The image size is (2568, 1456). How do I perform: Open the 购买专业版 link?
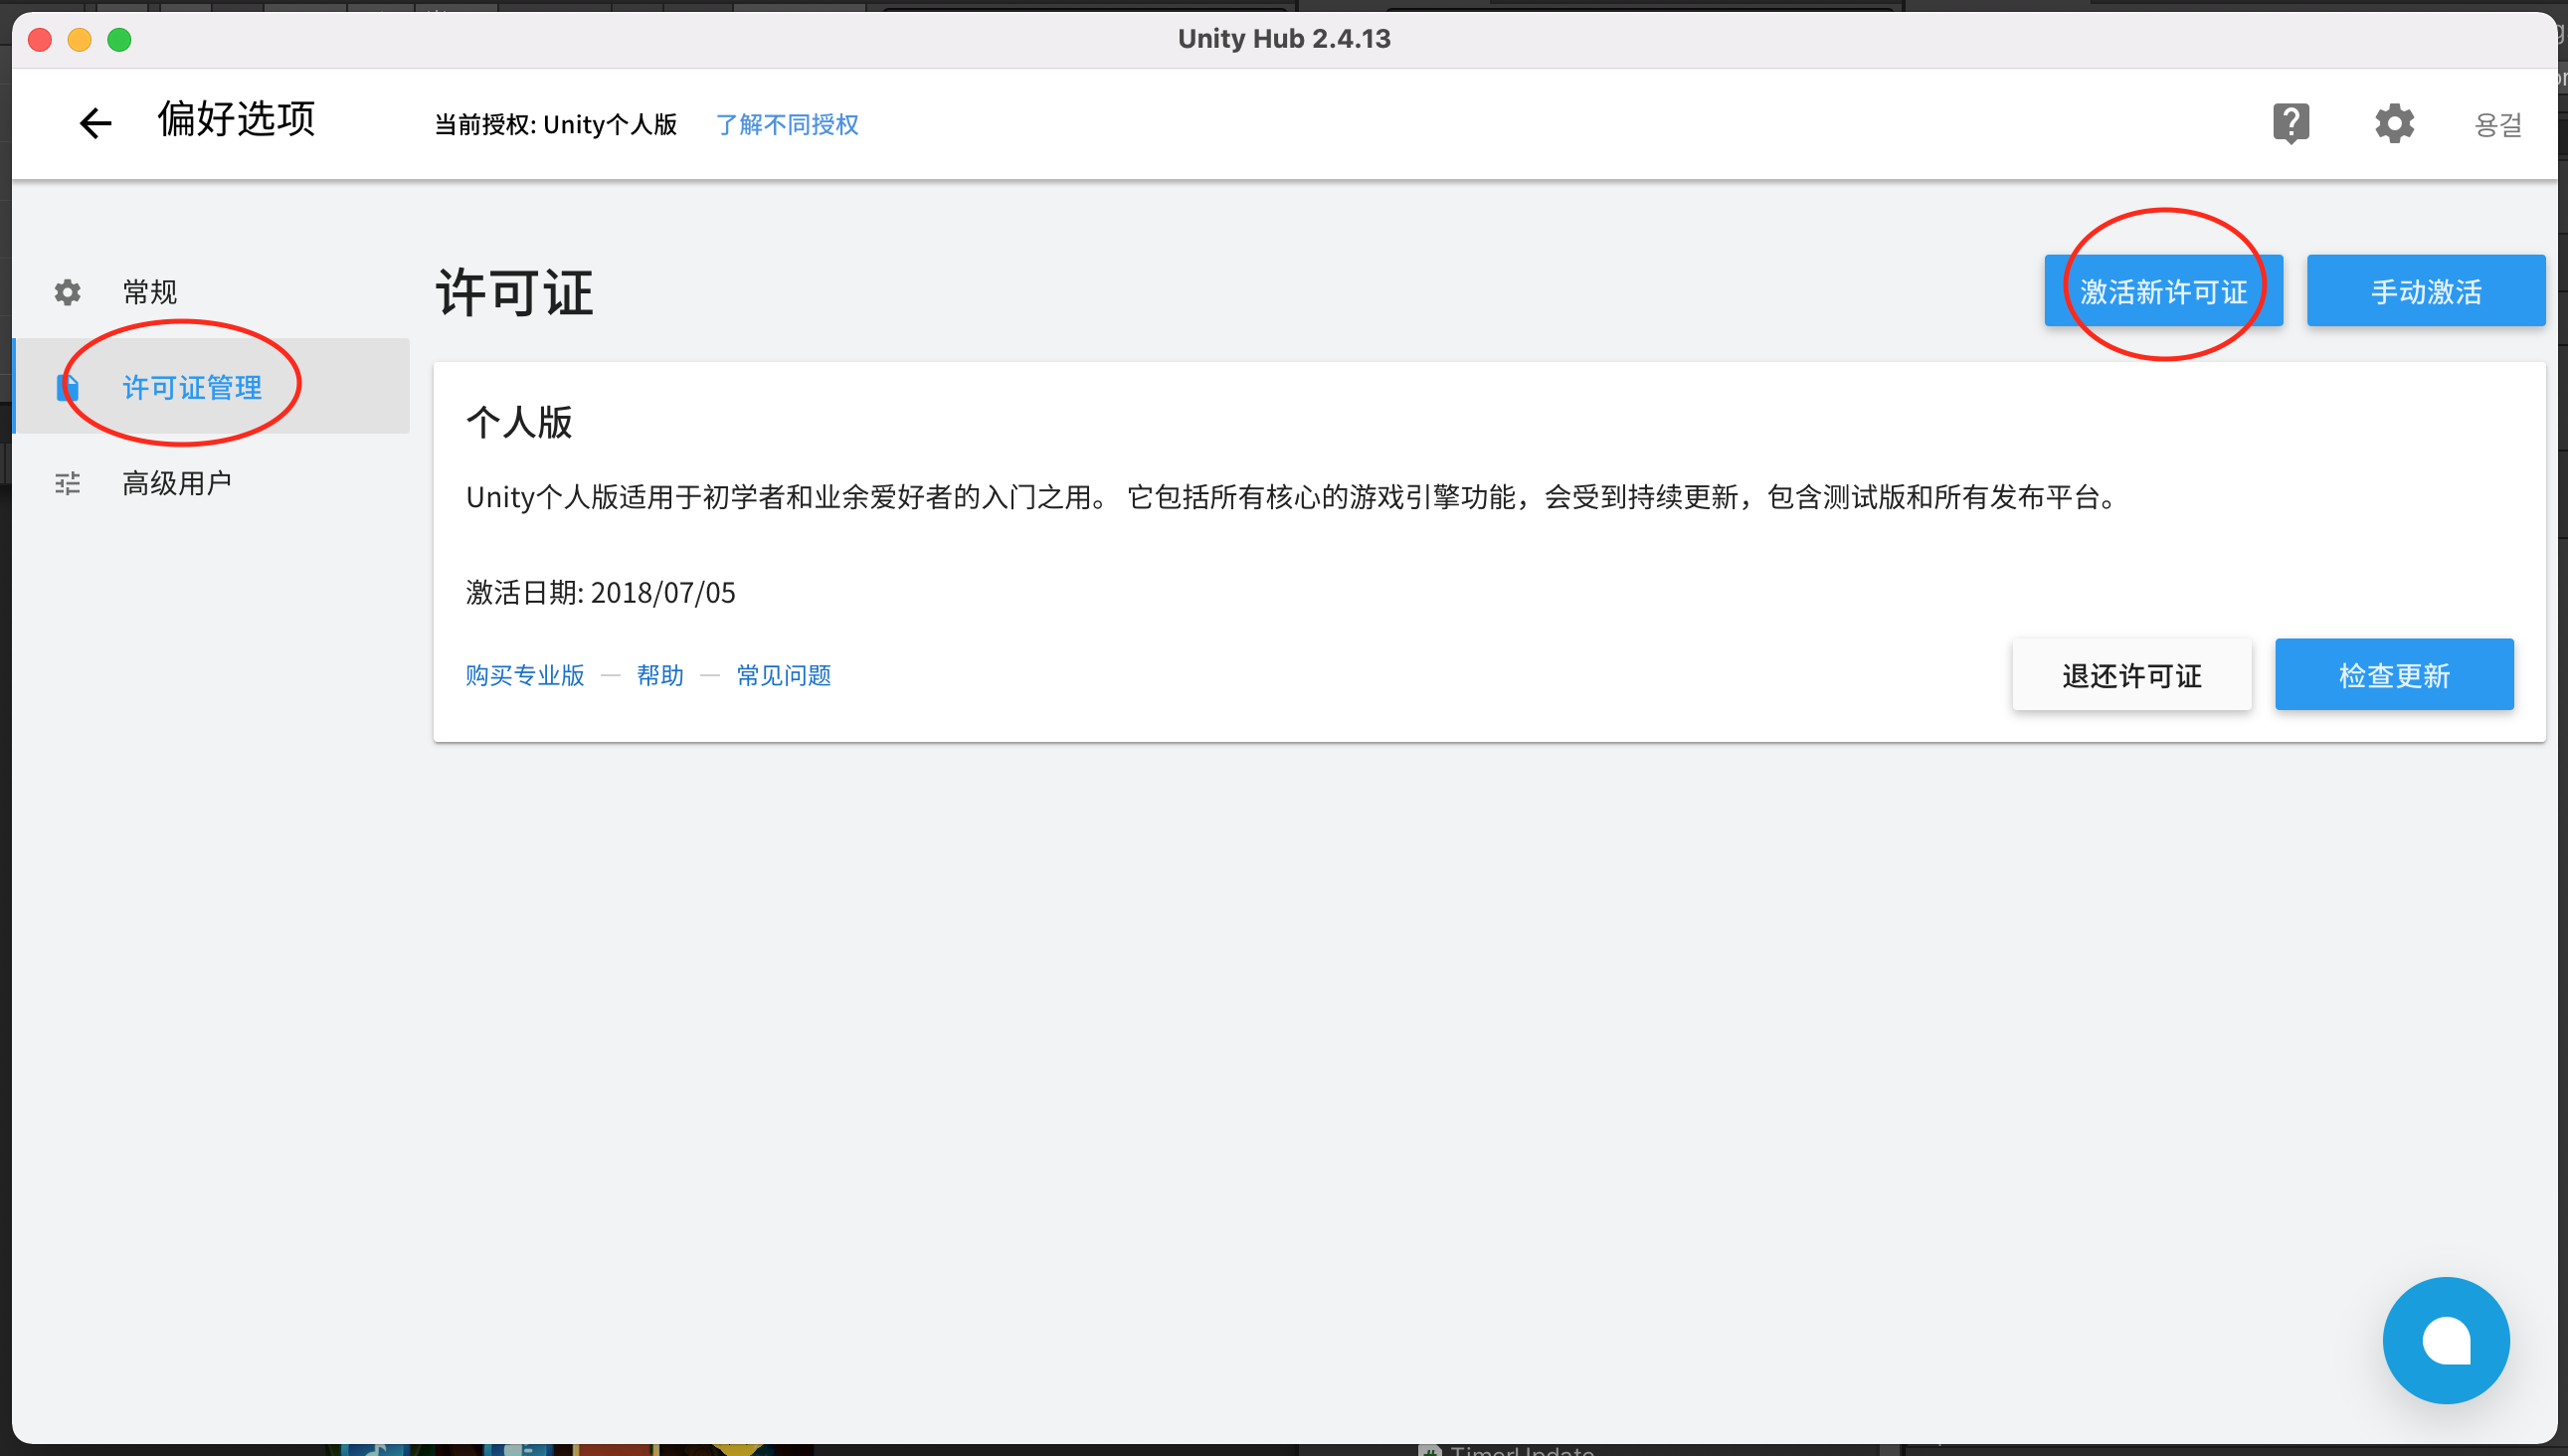click(524, 676)
